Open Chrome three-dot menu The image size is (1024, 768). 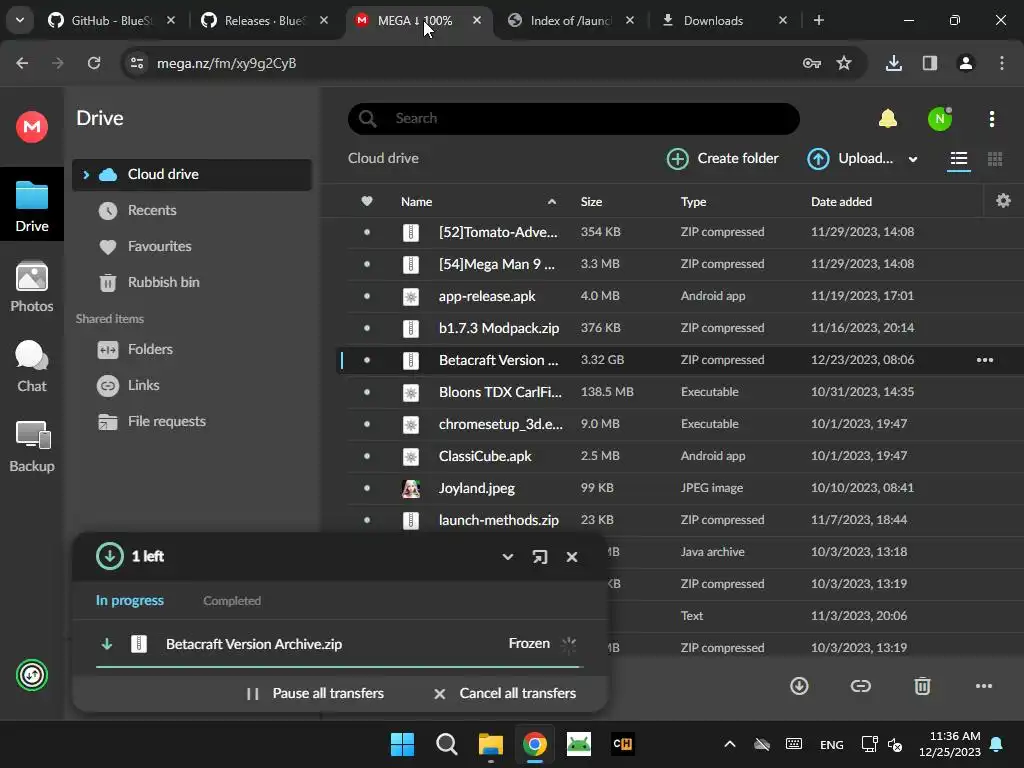[x=1001, y=63]
